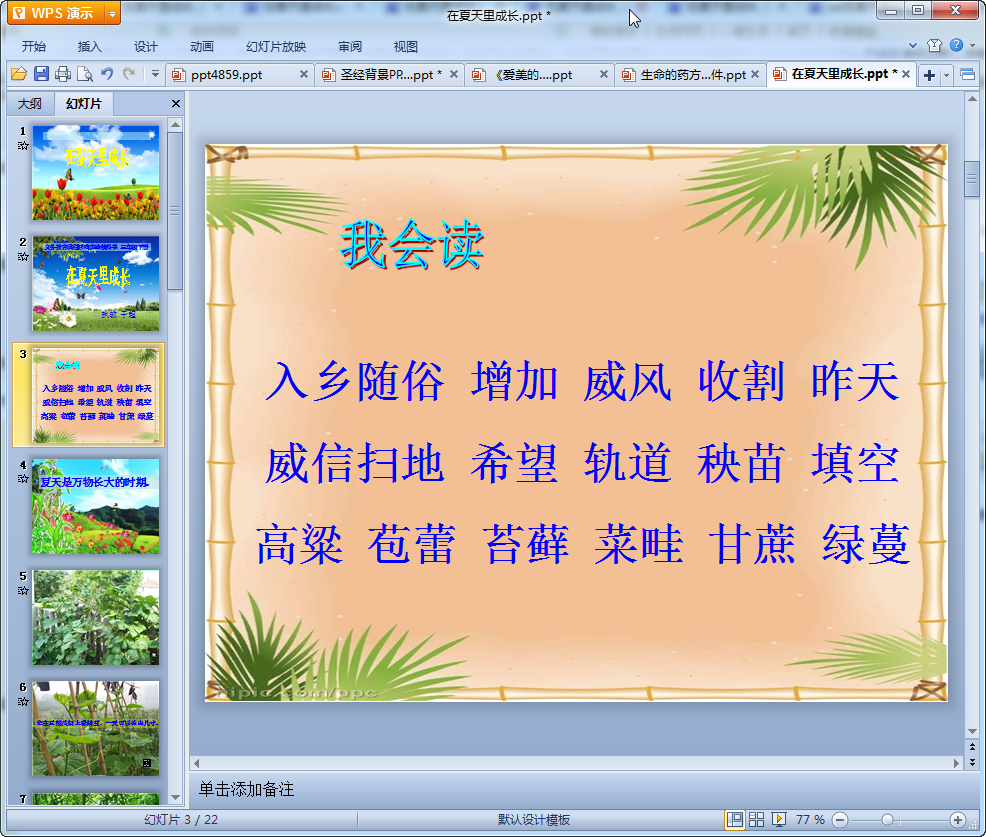
Task: Switch to the 幻灯片 slides pane tab
Action: click(84, 104)
